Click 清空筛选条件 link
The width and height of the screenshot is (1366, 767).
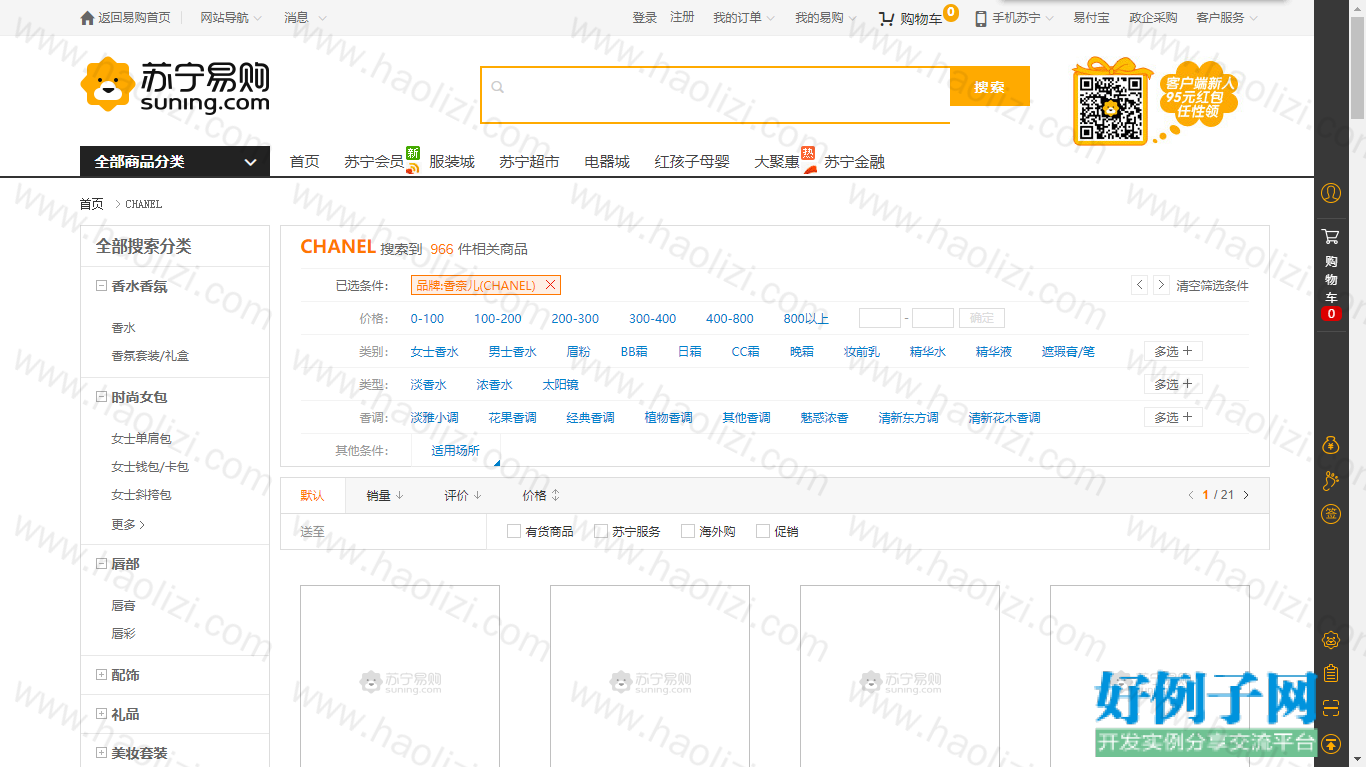pos(1212,286)
